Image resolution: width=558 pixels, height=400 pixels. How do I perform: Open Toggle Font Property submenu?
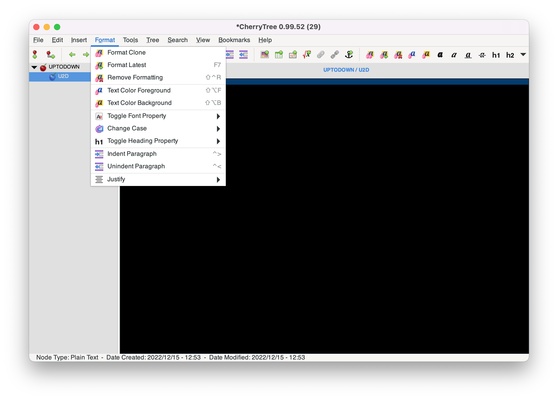158,116
